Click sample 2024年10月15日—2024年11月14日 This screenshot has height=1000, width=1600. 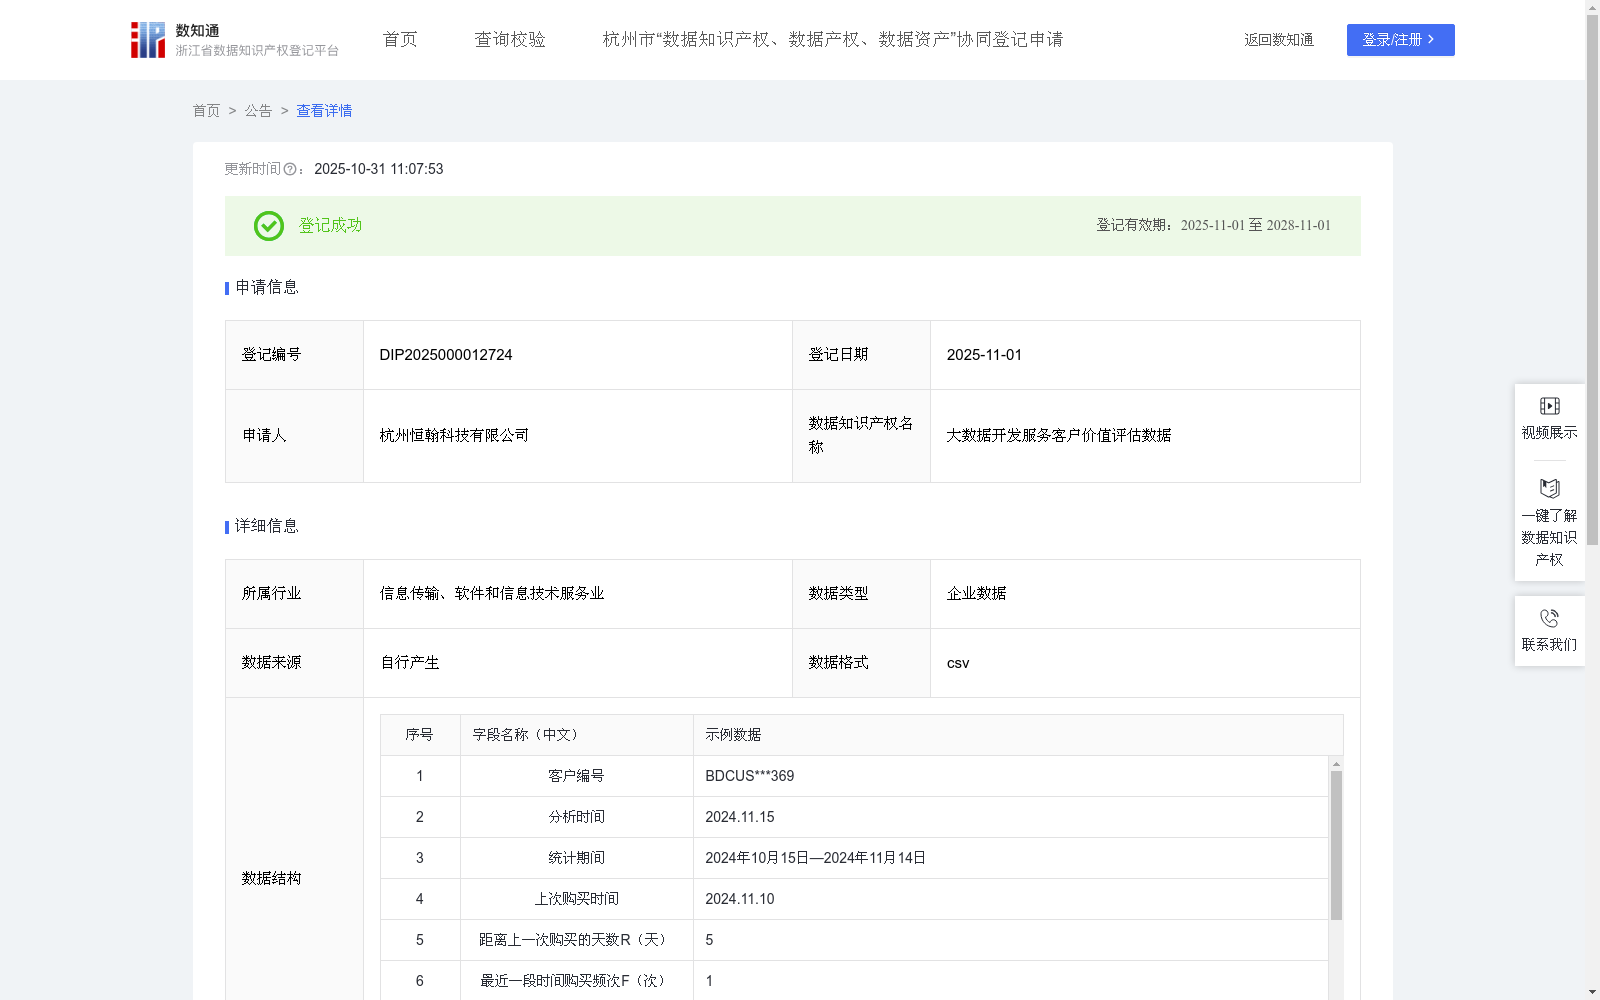click(x=815, y=858)
